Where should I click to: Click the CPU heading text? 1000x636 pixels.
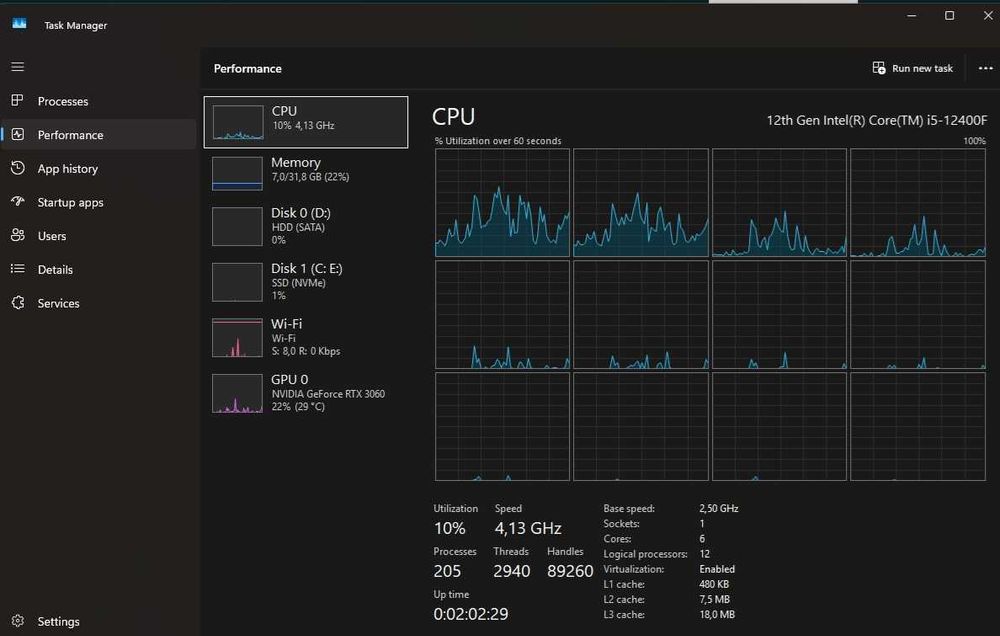[x=453, y=117]
